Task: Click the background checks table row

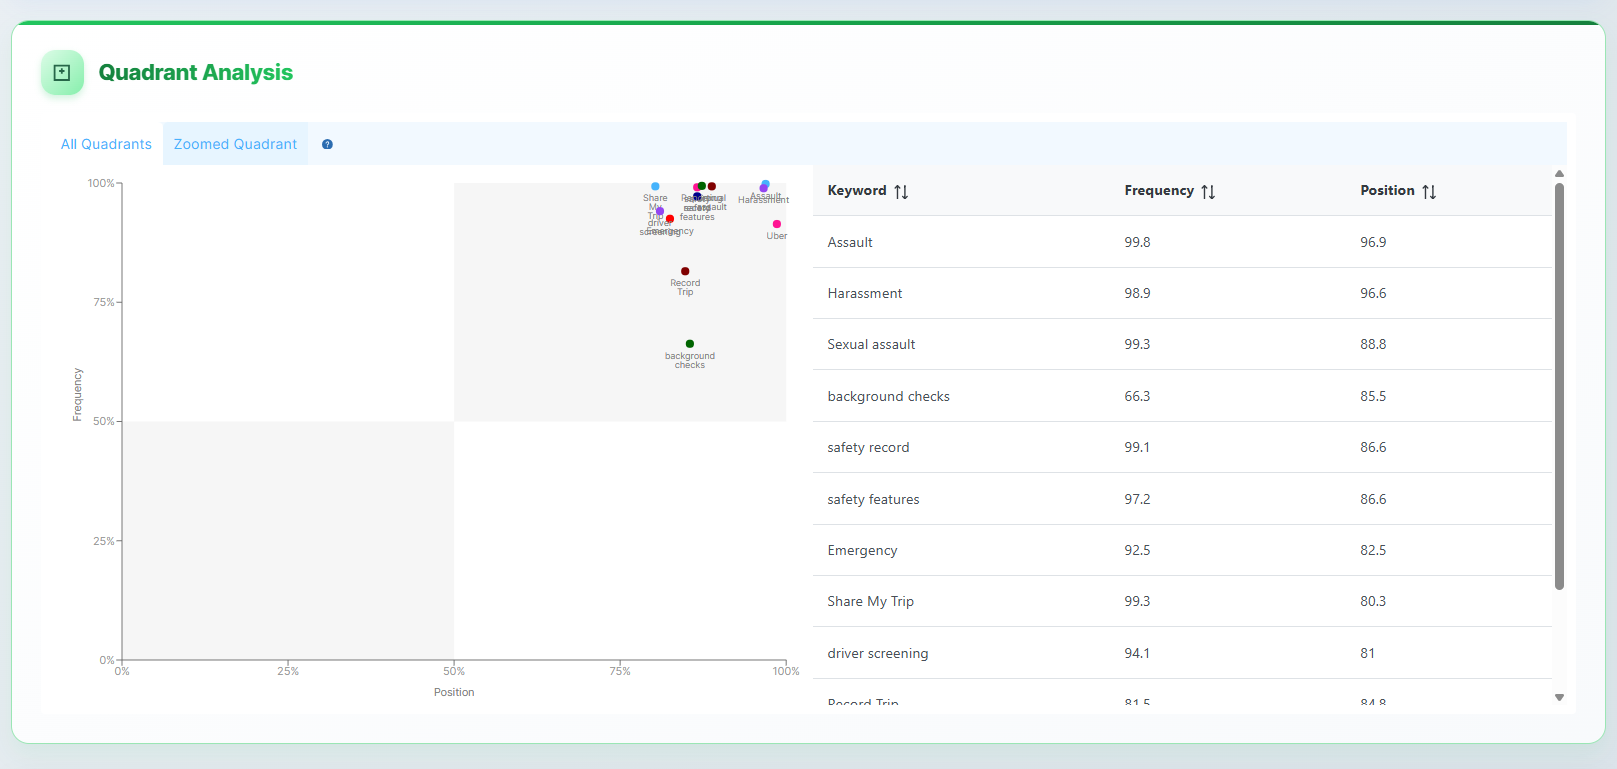Action: pos(1182,396)
